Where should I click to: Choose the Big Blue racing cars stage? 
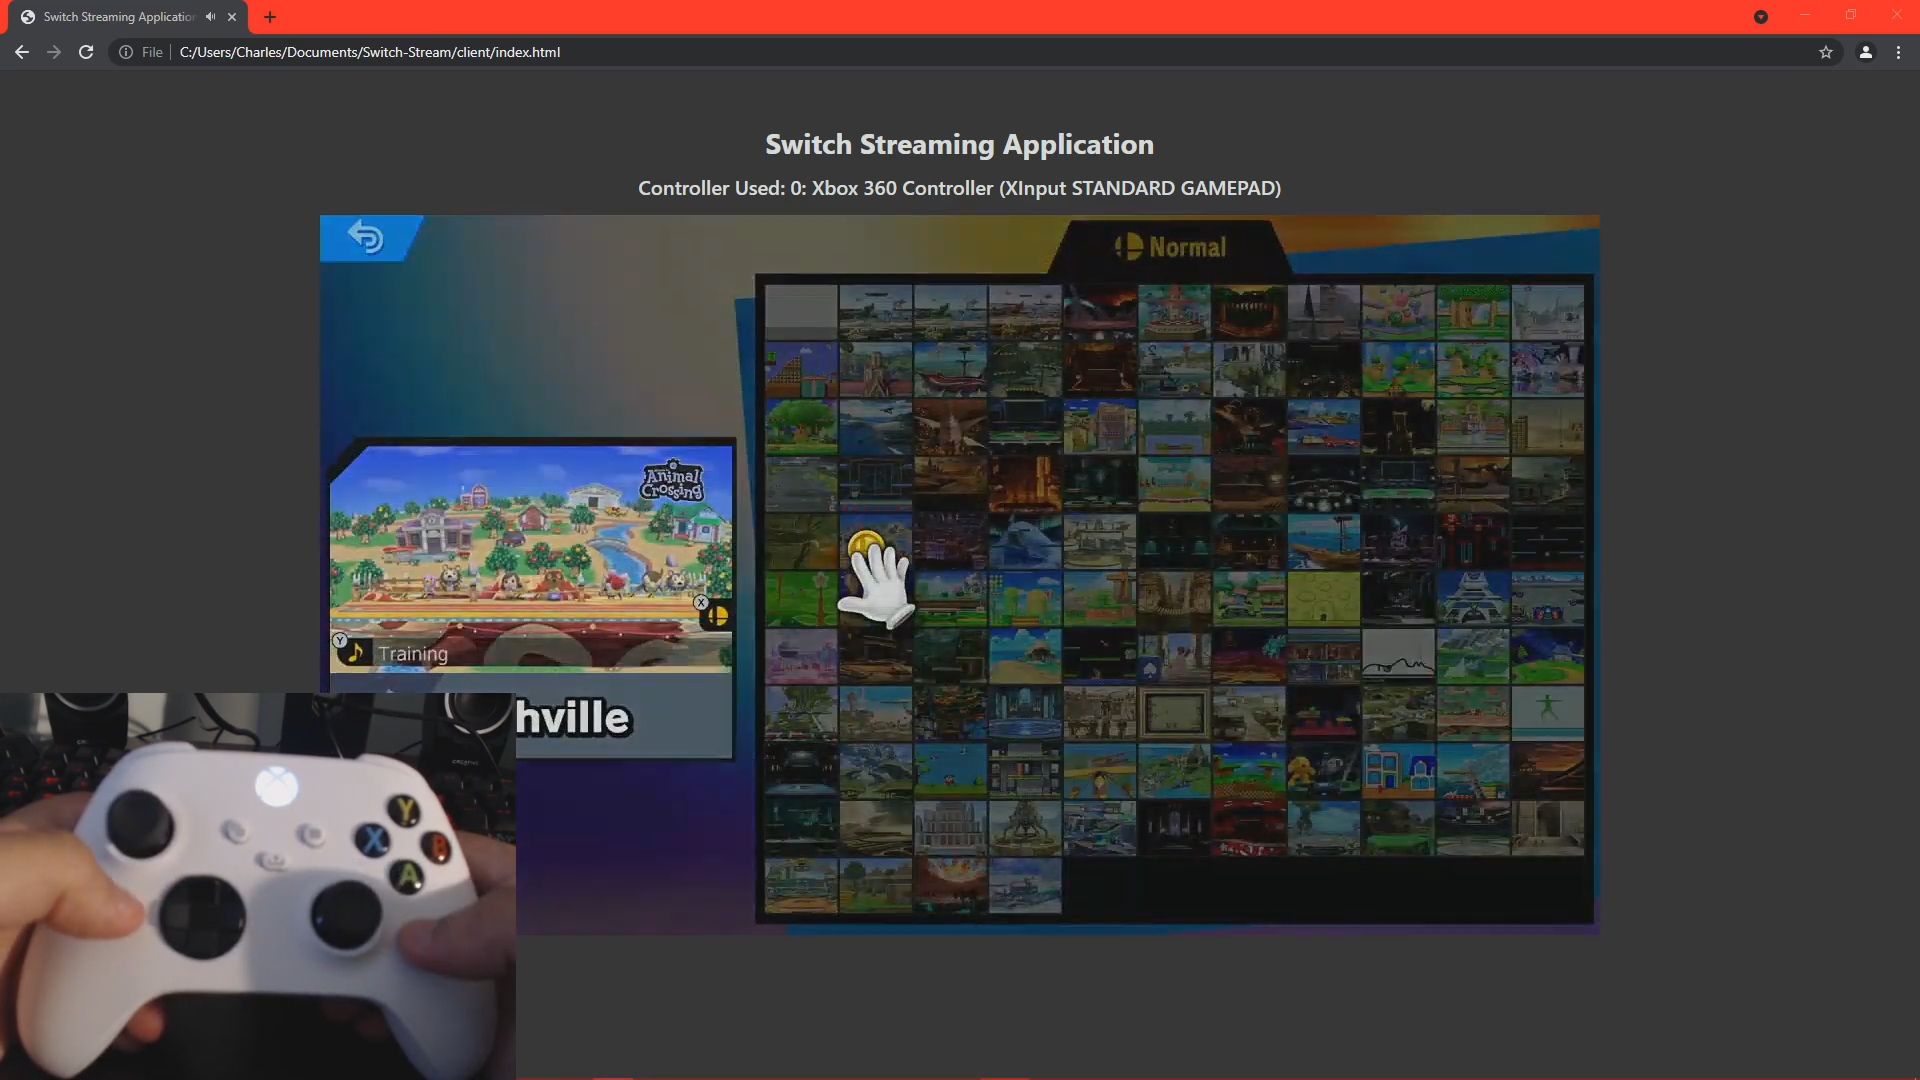(1323, 428)
